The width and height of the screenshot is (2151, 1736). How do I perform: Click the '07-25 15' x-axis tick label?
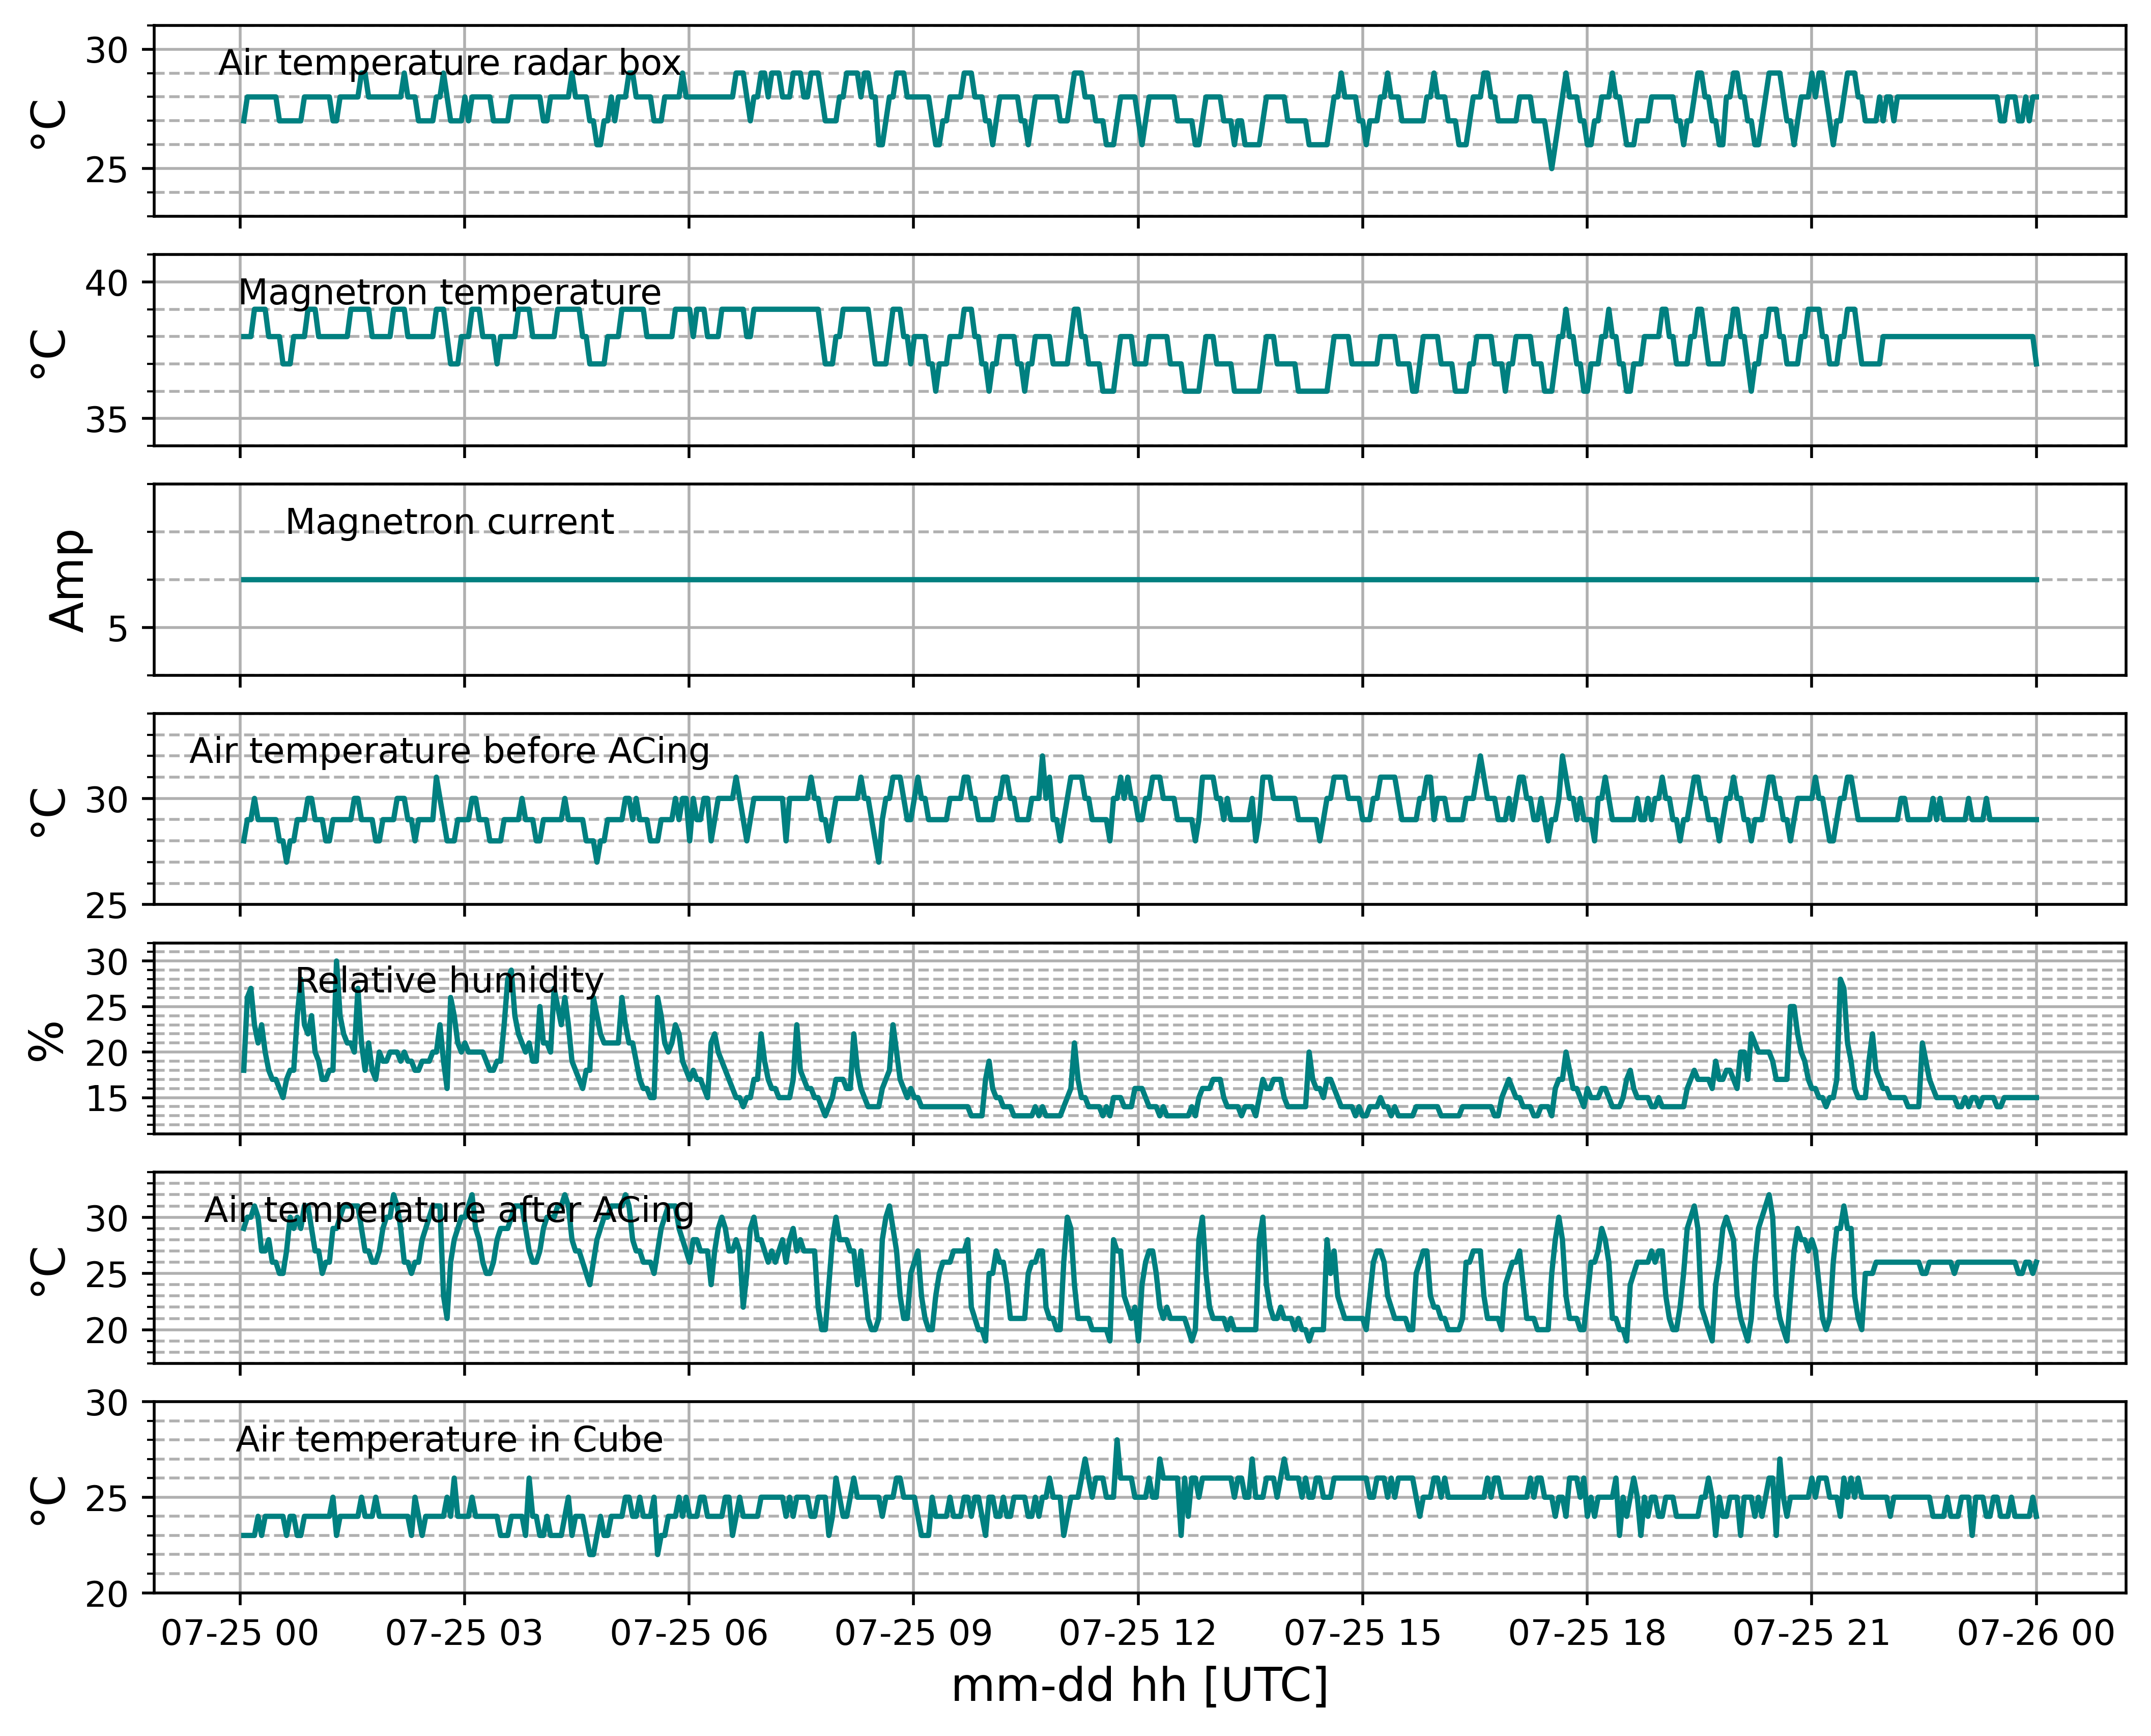[x=1362, y=1634]
